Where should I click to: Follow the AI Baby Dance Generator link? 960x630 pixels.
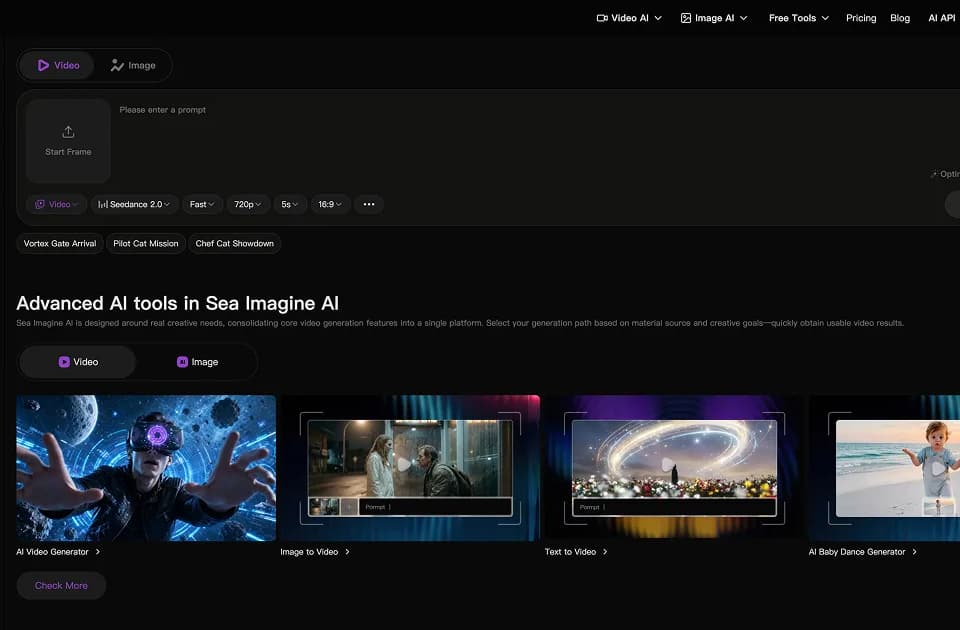click(863, 552)
